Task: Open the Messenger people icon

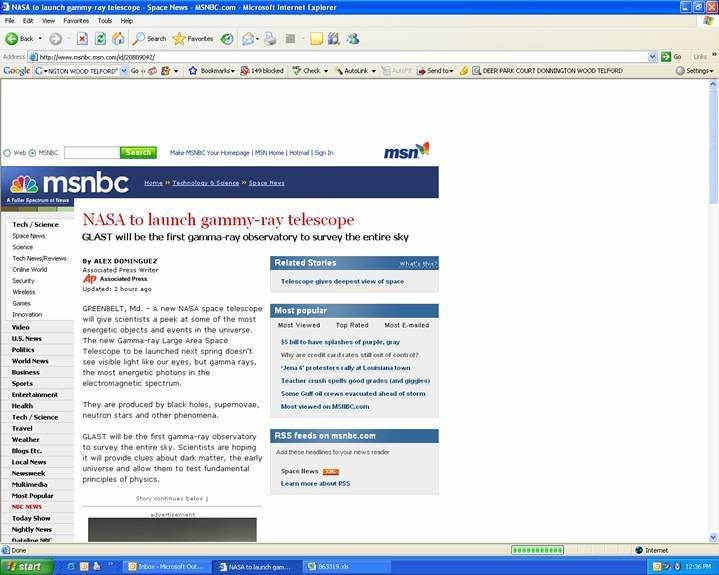Action: click(x=353, y=39)
